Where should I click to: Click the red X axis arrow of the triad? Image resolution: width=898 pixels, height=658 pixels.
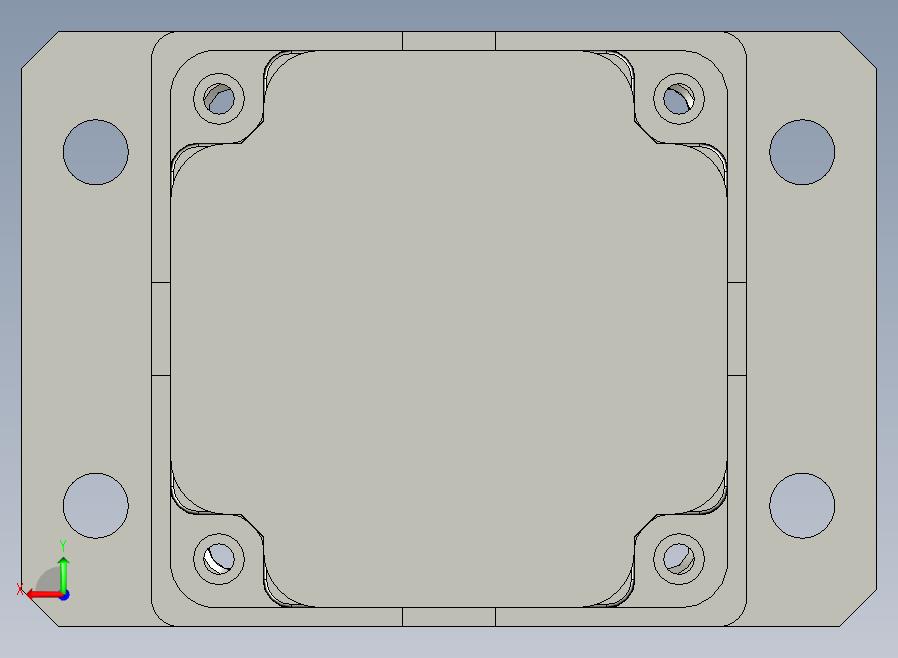43,594
